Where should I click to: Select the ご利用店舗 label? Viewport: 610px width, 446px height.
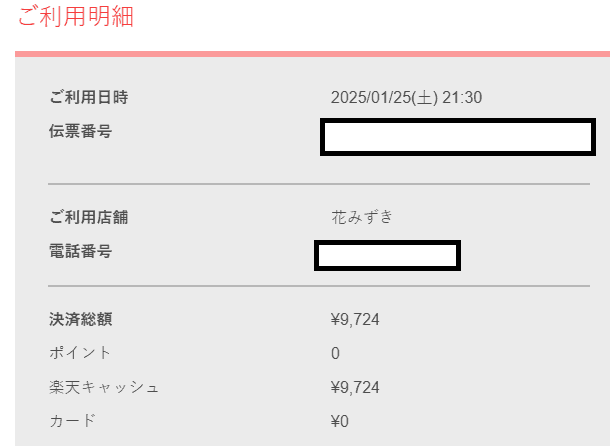coord(88,216)
